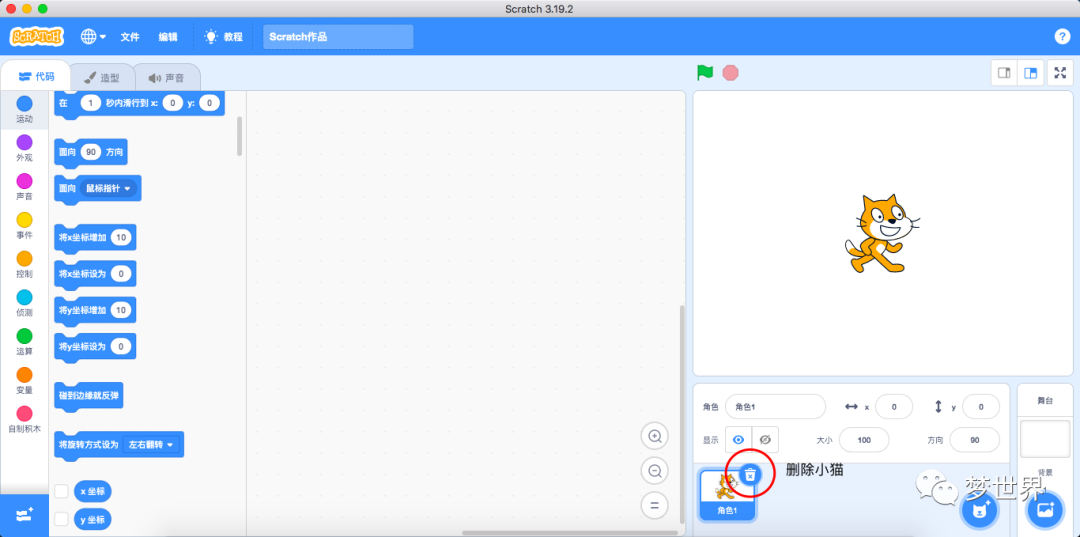
Task: Enter full screen stage mode
Action: click(1061, 73)
